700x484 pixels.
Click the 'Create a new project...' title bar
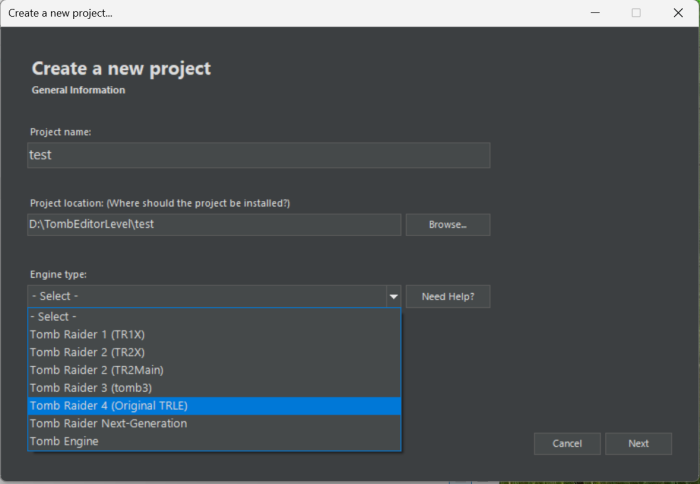[x=300, y=13]
